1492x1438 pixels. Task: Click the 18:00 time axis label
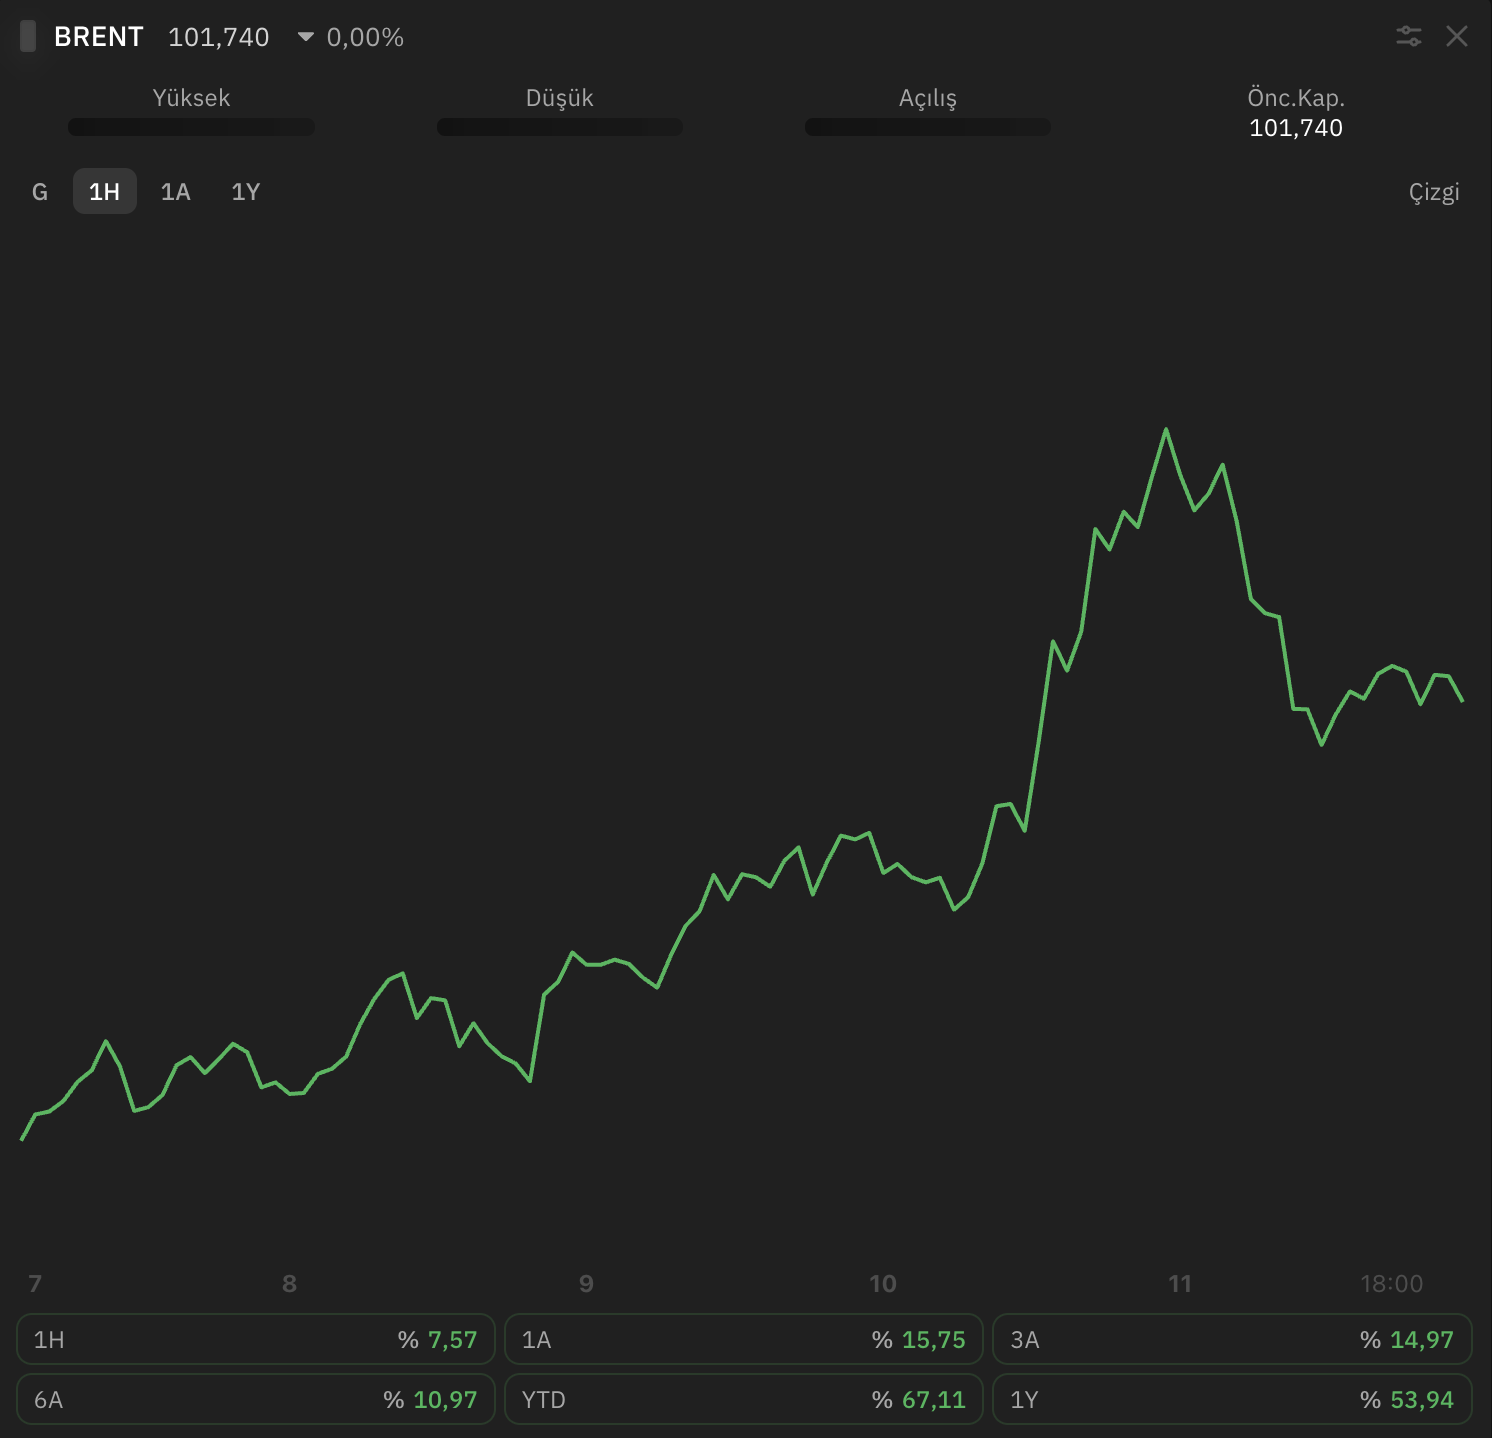pos(1391,1284)
